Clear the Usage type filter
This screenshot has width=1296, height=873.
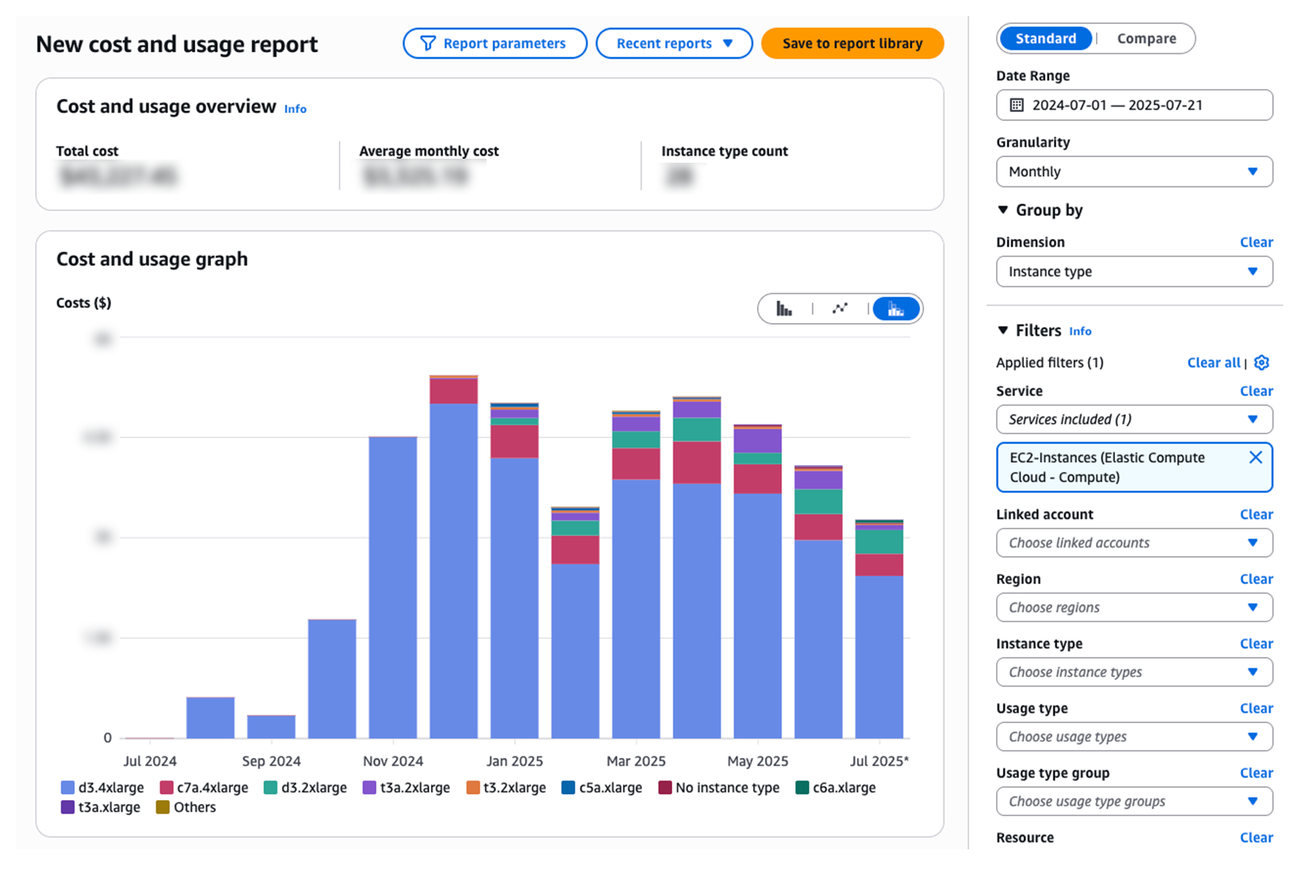click(x=1256, y=708)
